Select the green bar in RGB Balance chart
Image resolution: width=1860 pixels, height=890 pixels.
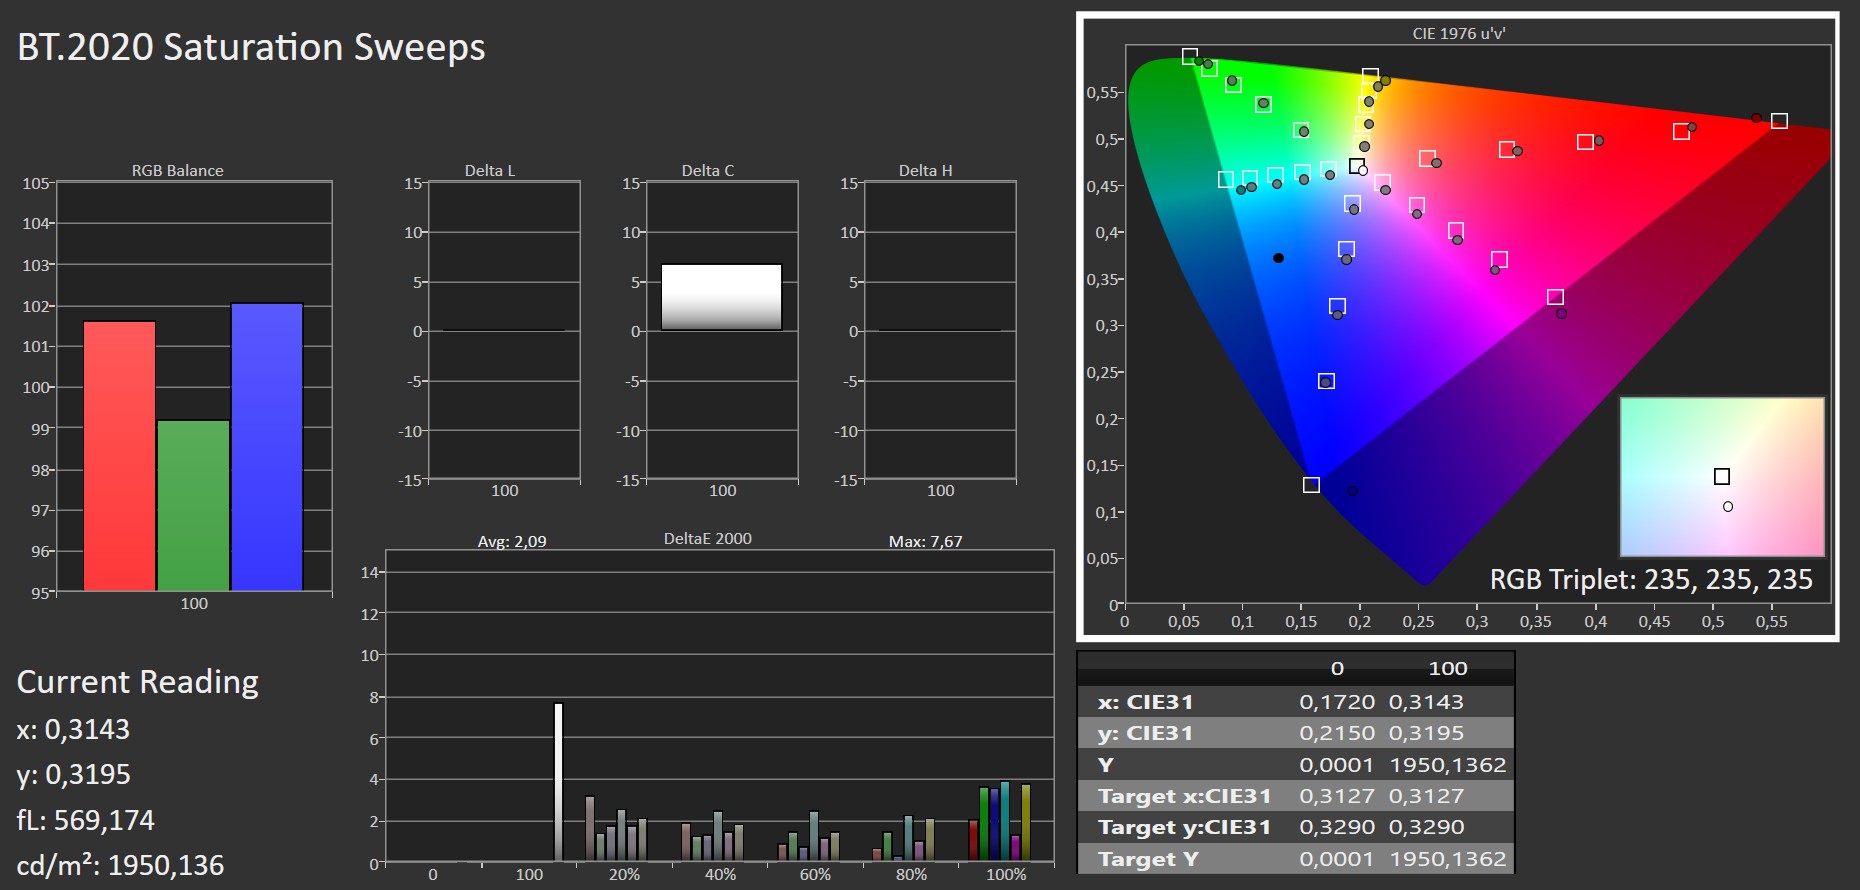(x=193, y=505)
